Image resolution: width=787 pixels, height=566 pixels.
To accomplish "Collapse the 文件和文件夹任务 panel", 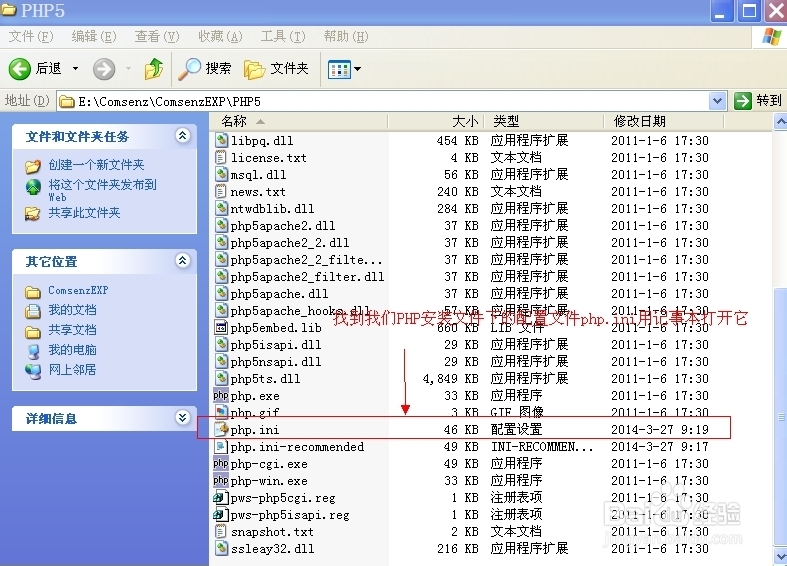I will click(x=182, y=135).
